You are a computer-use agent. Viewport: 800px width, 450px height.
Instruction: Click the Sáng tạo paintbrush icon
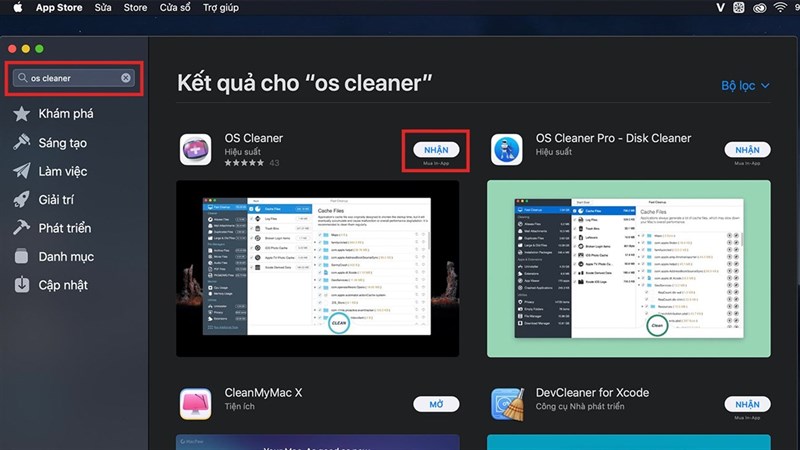pyautogui.click(x=21, y=142)
